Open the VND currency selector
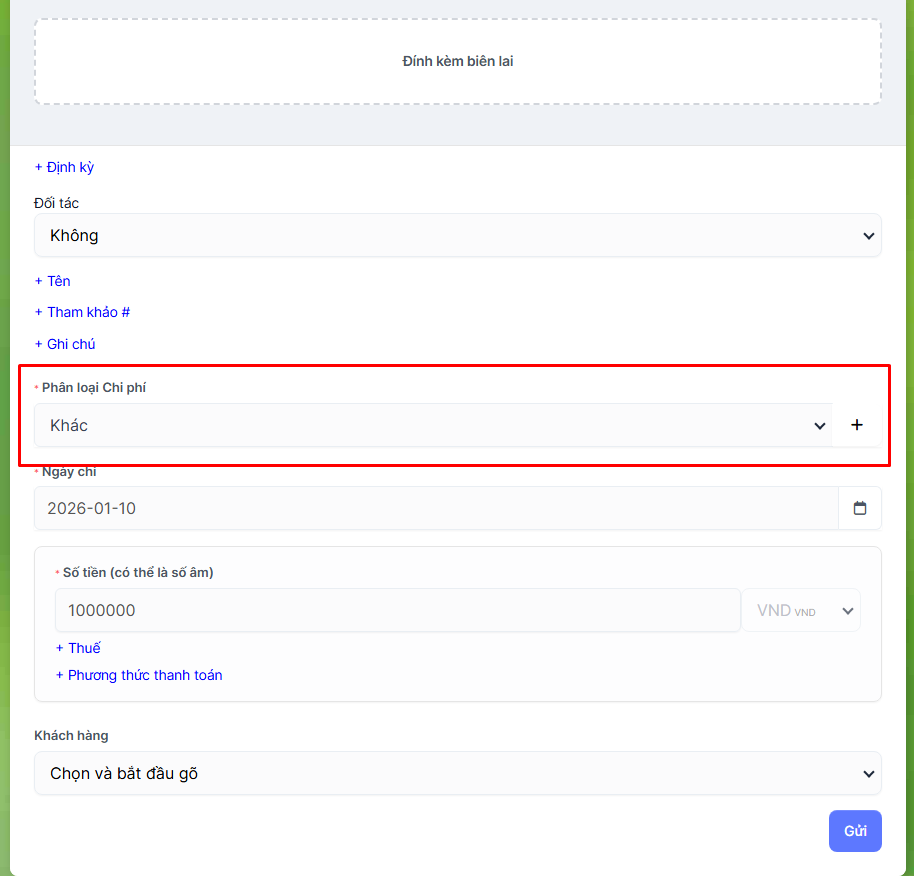This screenshot has width=914, height=876. [801, 610]
